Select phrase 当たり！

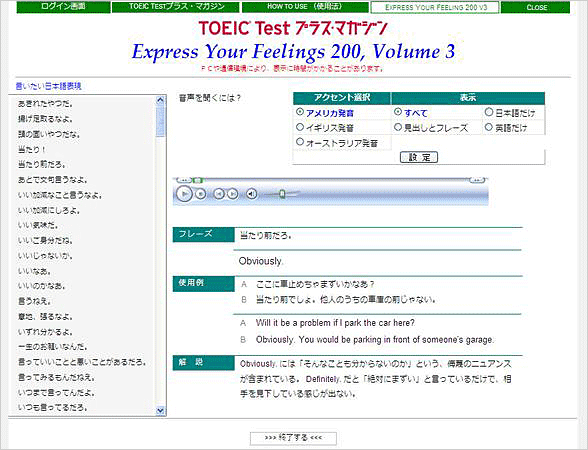[x=32, y=150]
